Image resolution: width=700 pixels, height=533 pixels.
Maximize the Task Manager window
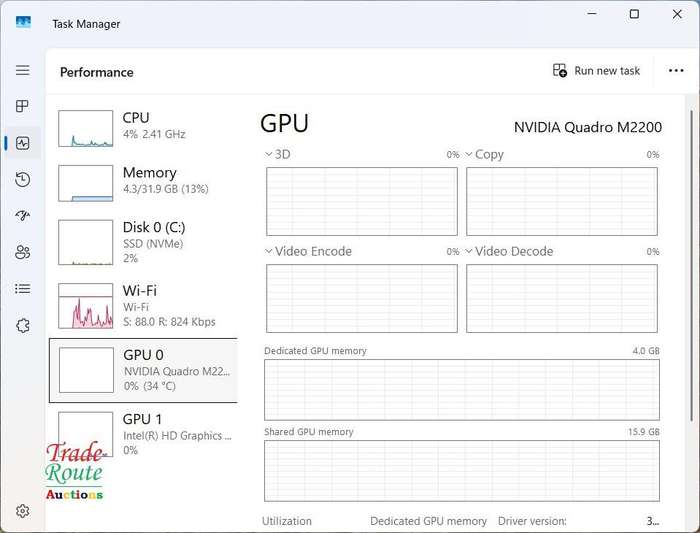coord(634,14)
